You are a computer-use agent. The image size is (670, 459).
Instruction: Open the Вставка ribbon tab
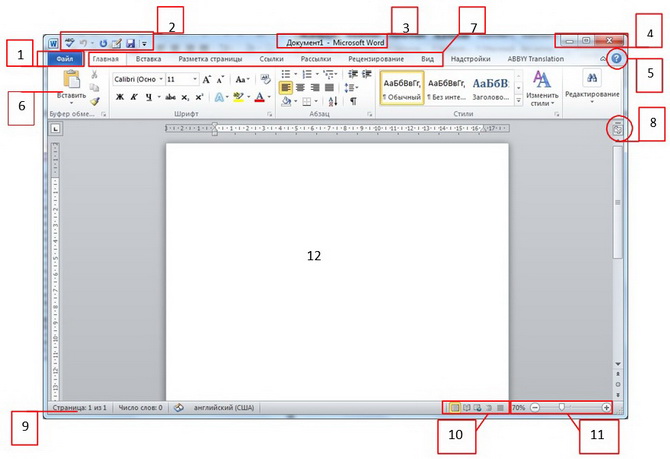[x=148, y=60]
